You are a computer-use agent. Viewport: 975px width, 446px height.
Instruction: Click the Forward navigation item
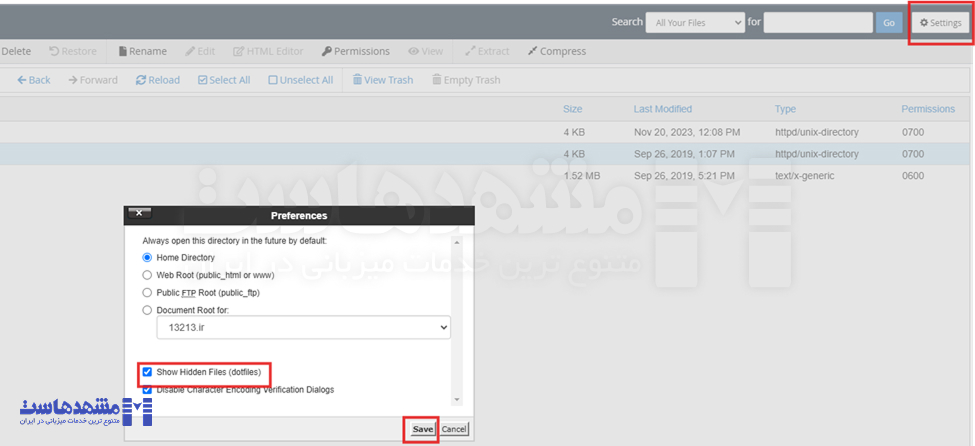pos(93,80)
